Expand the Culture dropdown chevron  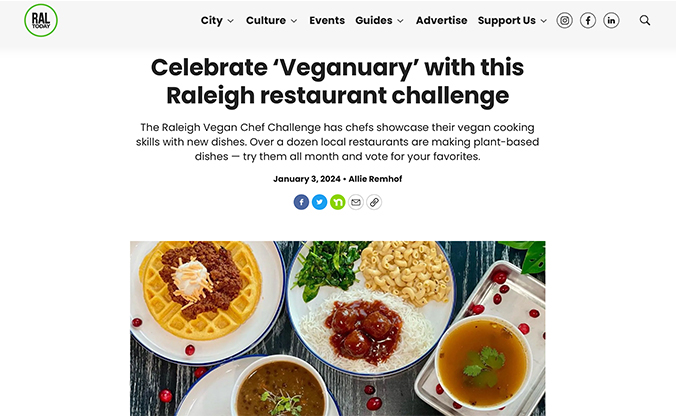[294, 21]
